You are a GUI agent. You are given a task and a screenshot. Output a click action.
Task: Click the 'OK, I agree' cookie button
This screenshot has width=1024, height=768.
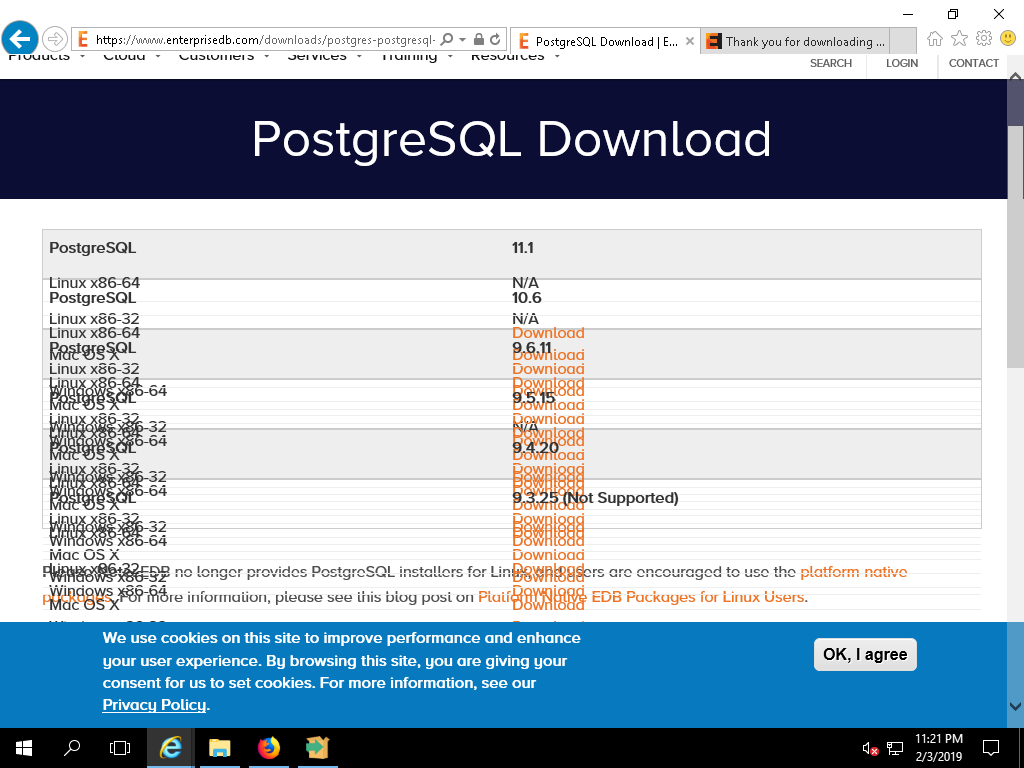865,654
